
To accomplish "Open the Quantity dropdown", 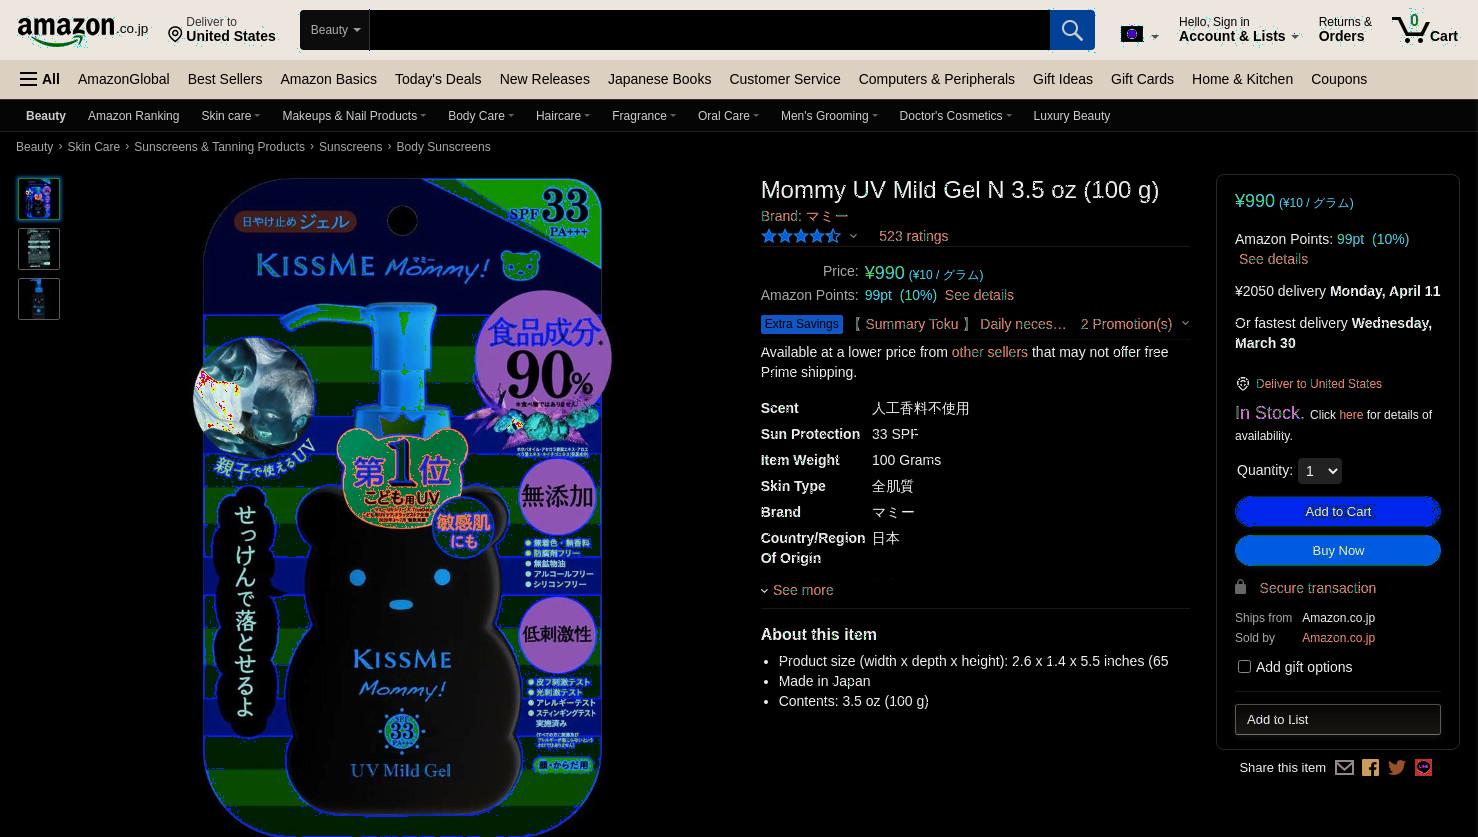I will [1319, 471].
